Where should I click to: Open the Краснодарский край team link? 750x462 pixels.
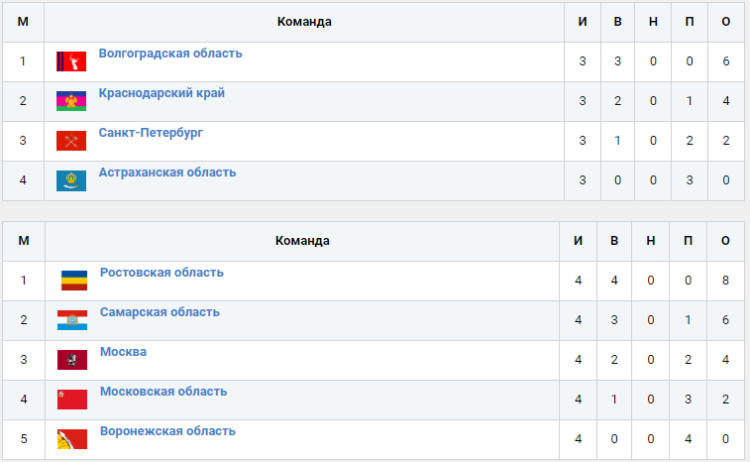[161, 94]
